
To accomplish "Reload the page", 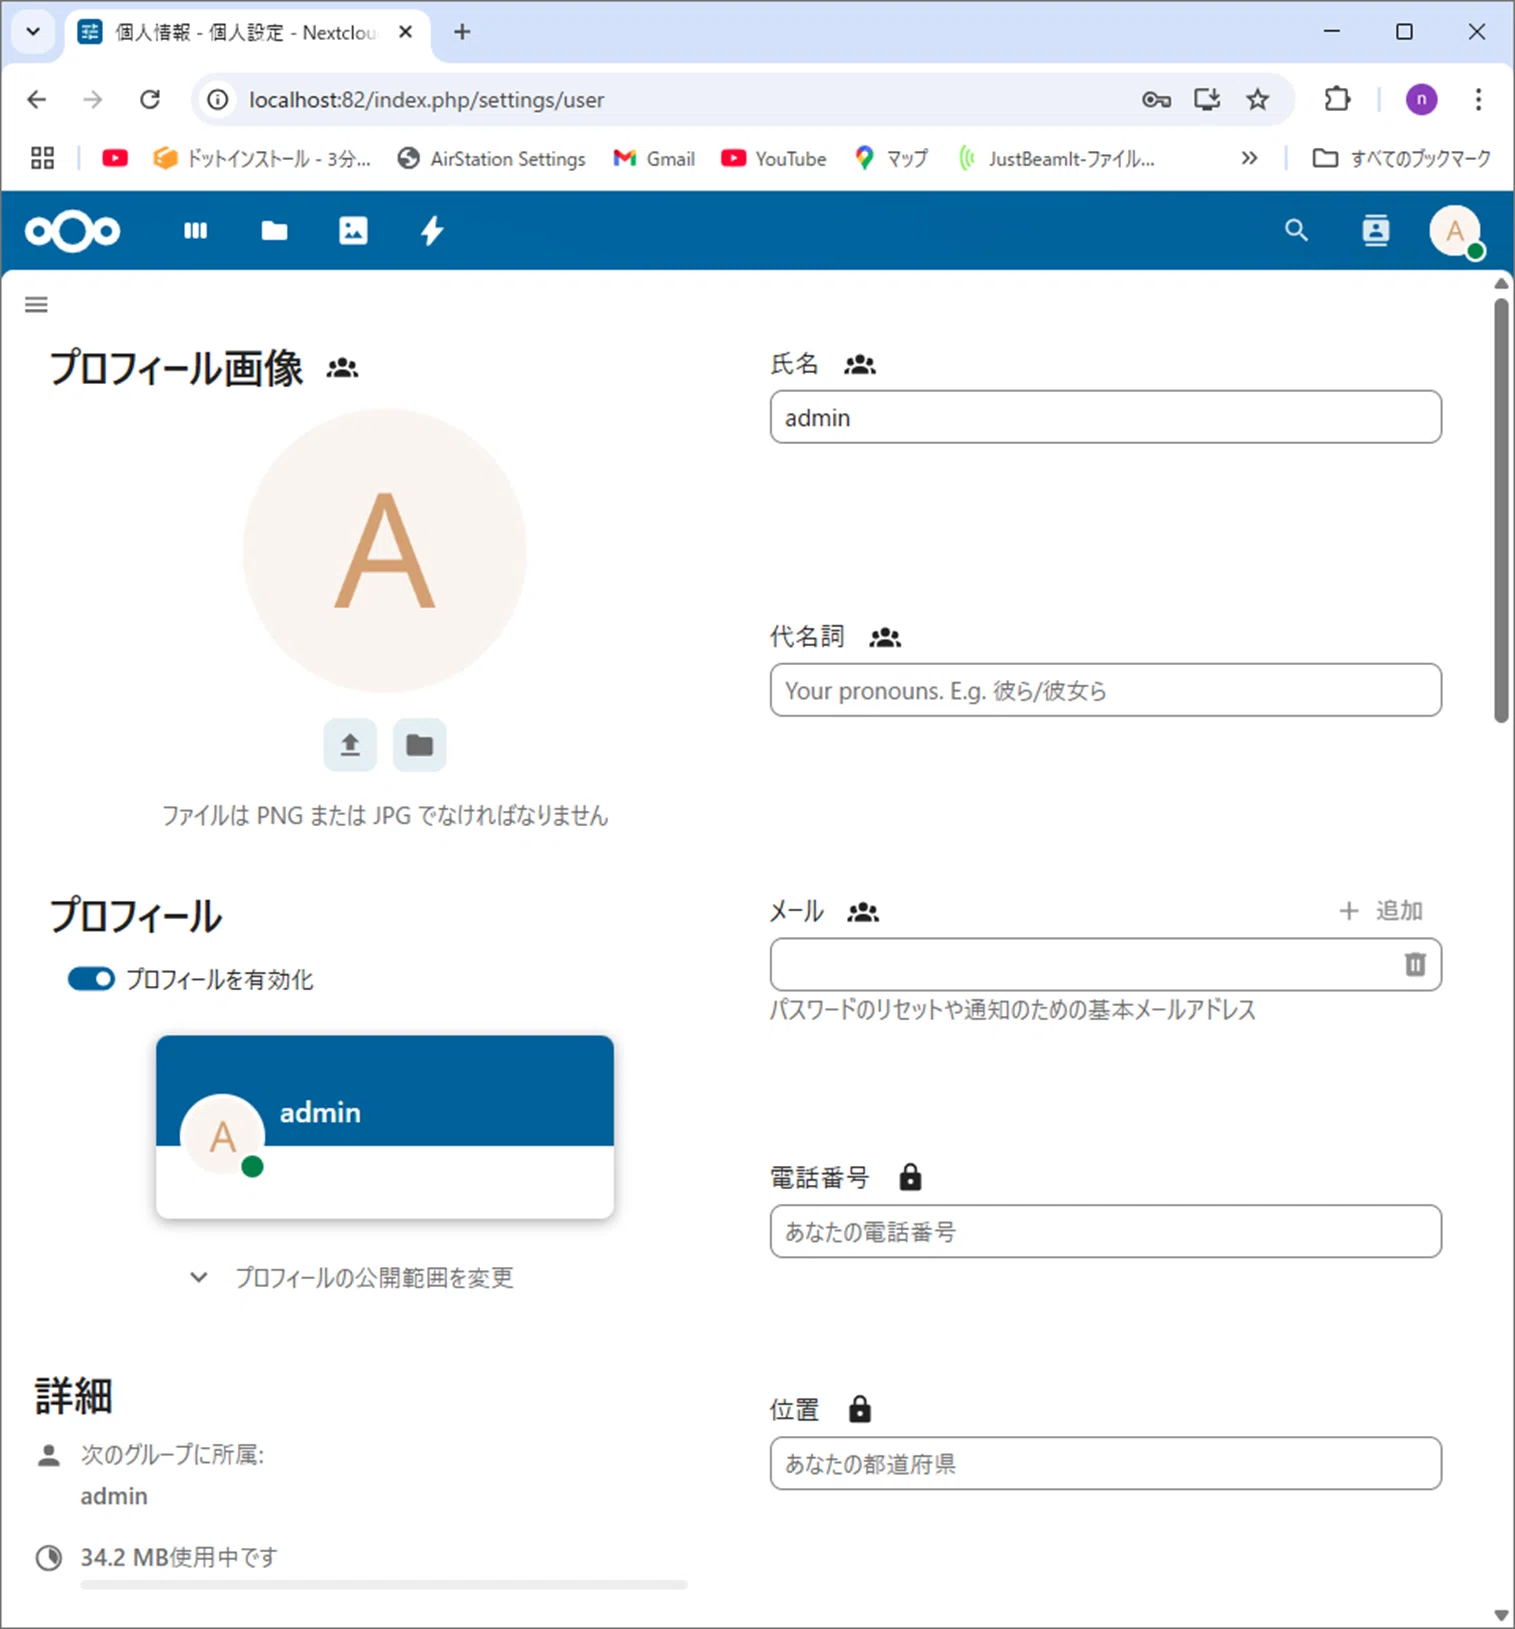I will [150, 99].
